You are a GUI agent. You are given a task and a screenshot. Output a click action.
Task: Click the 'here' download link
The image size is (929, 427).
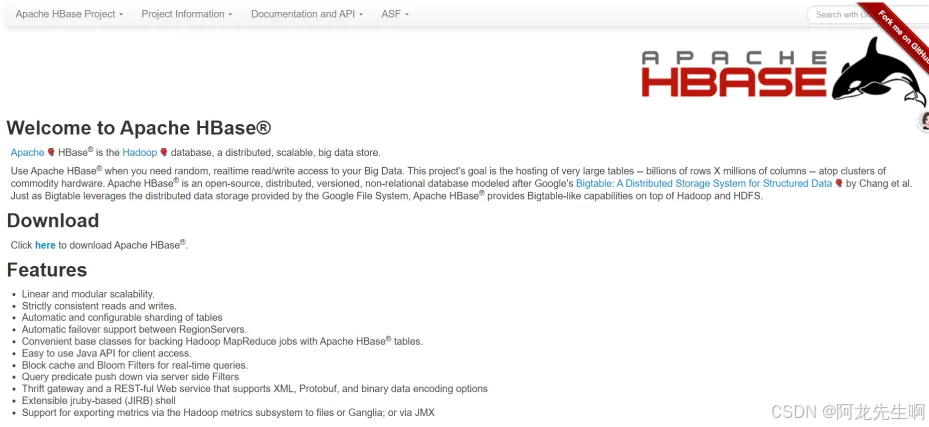coord(45,245)
